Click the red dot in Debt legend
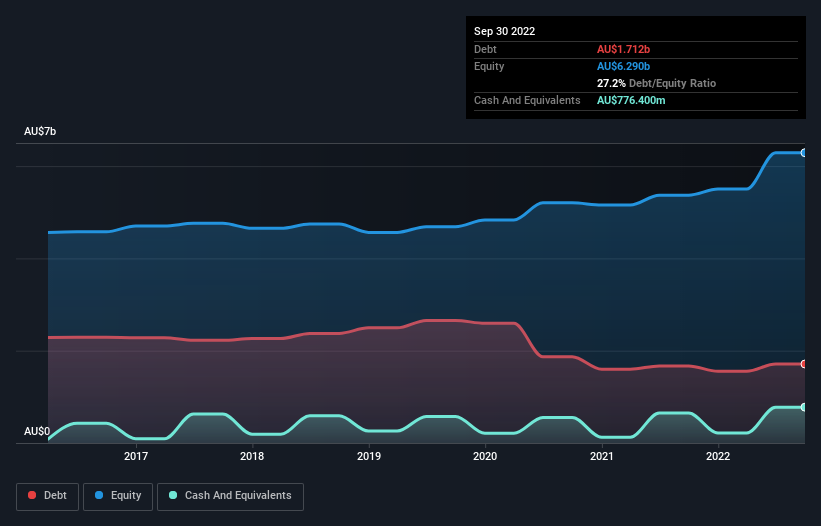The image size is (821, 526). (32, 495)
